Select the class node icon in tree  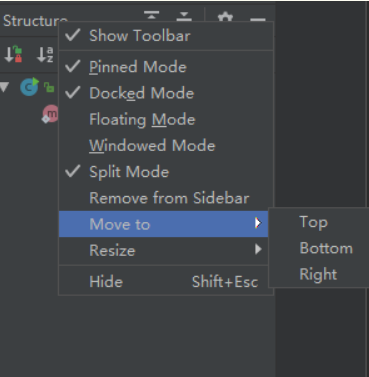(29, 87)
